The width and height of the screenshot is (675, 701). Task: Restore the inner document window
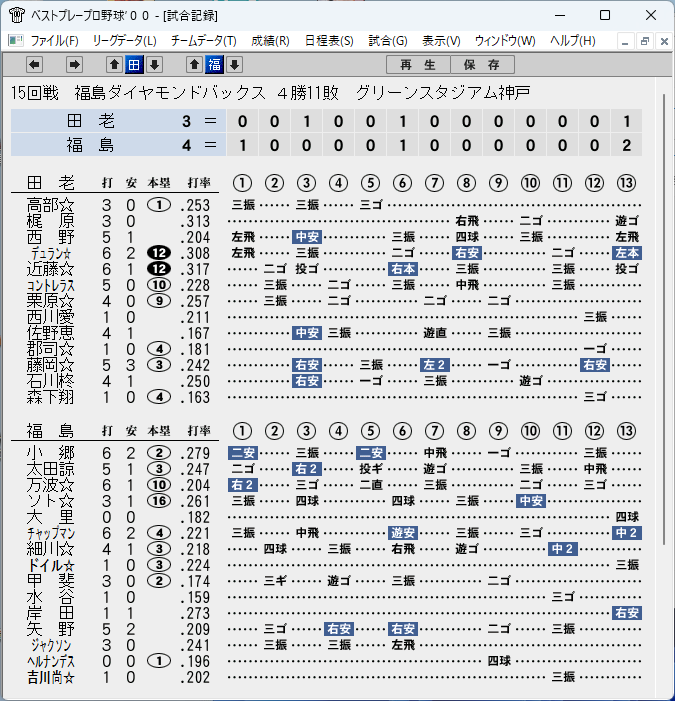pyautogui.click(x=645, y=42)
